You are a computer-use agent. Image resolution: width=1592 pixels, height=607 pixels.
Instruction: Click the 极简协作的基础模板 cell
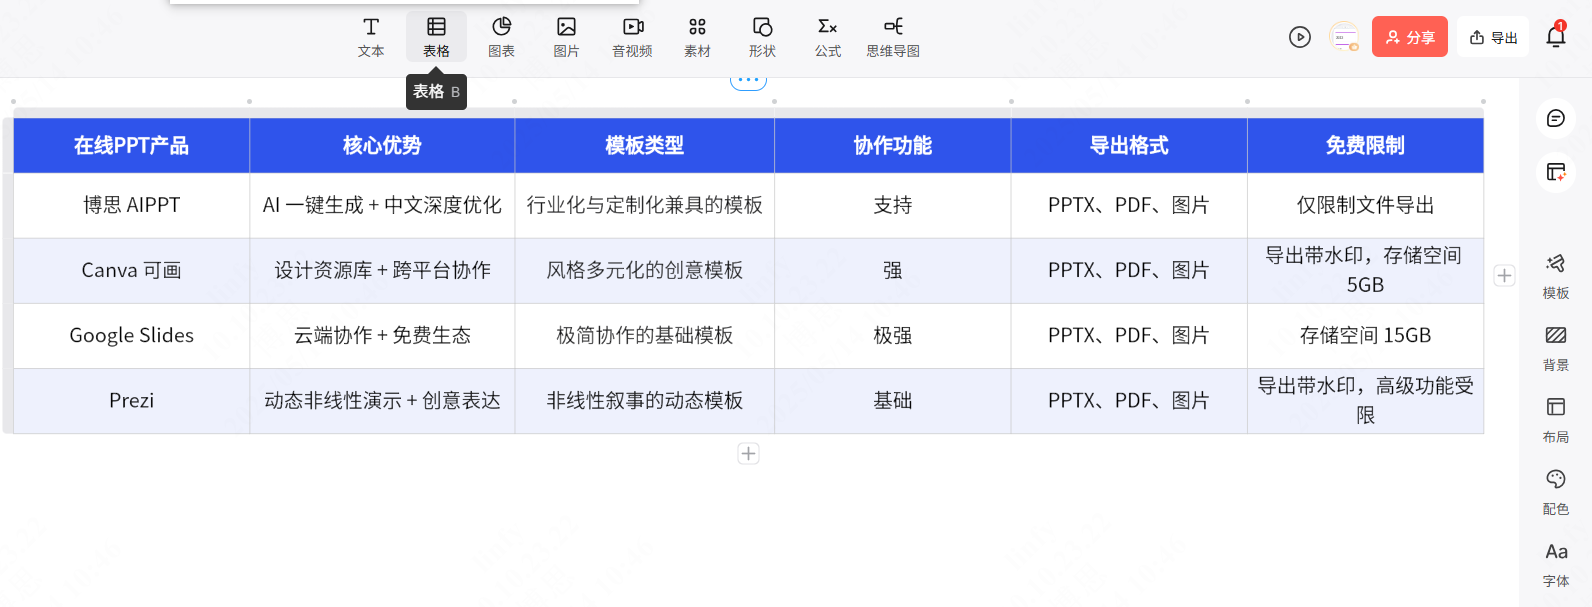coord(644,335)
